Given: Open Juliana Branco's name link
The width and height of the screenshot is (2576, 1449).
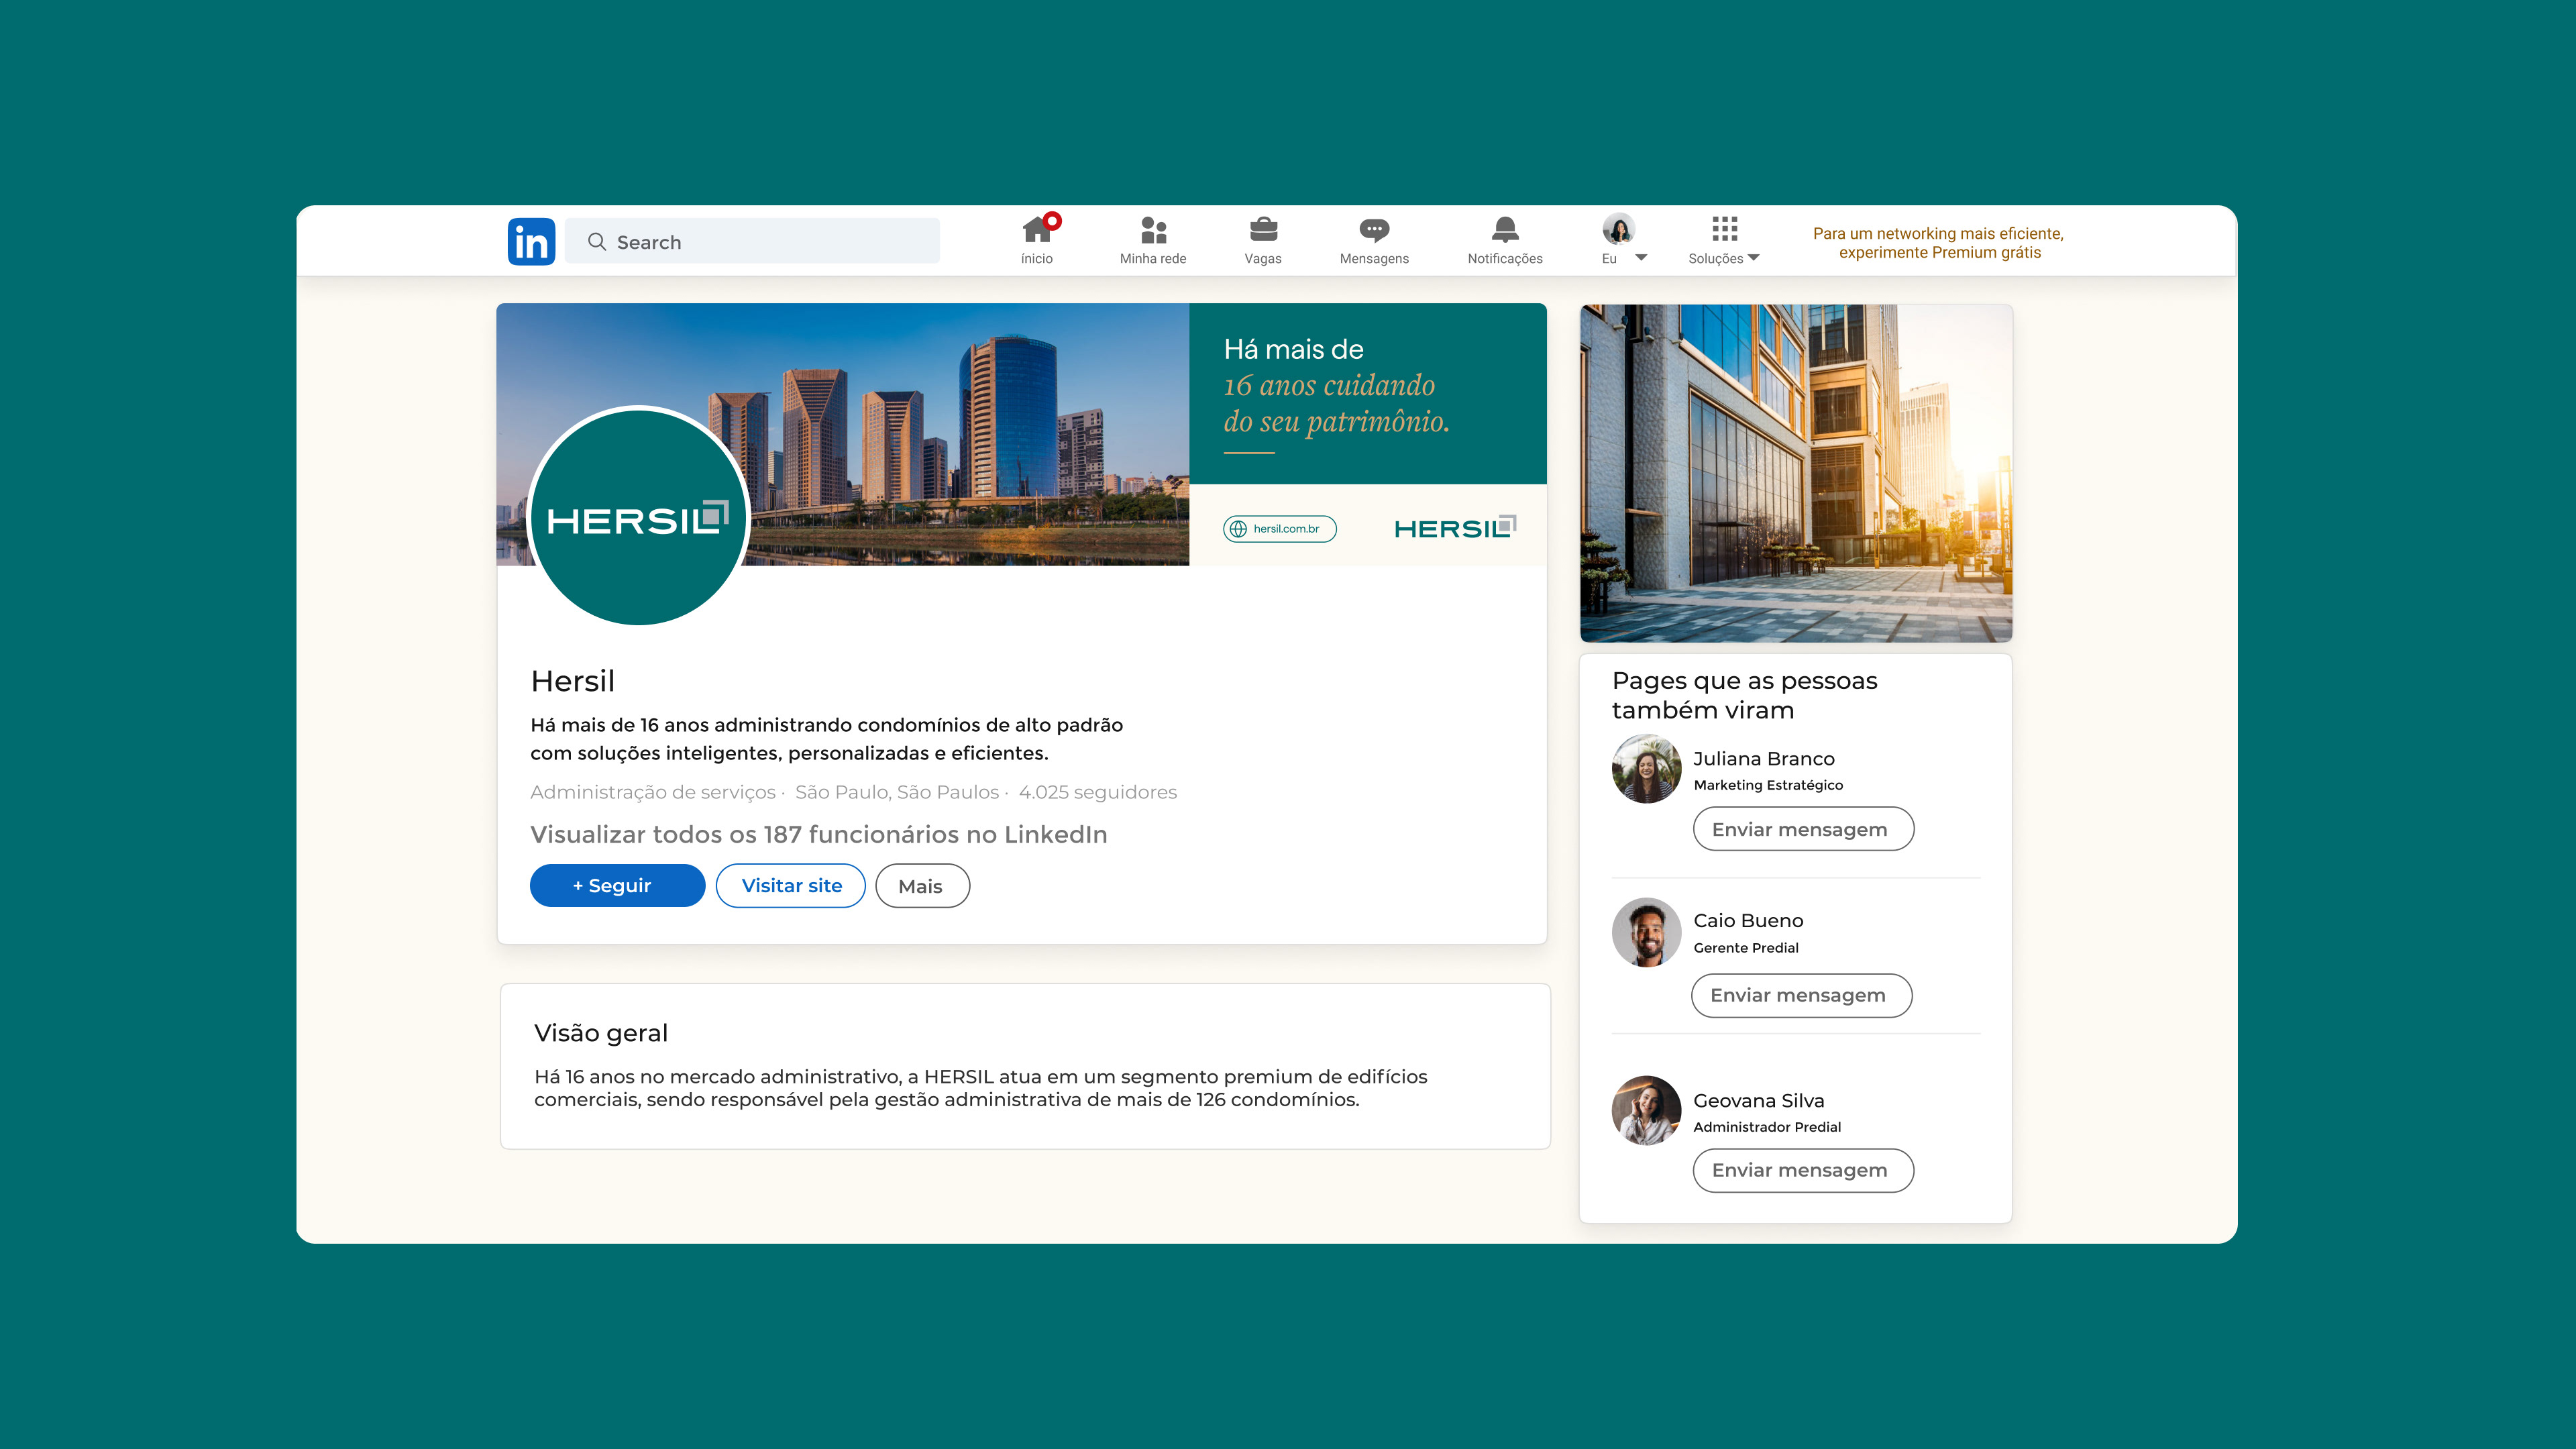Looking at the screenshot, I should coord(1763,759).
